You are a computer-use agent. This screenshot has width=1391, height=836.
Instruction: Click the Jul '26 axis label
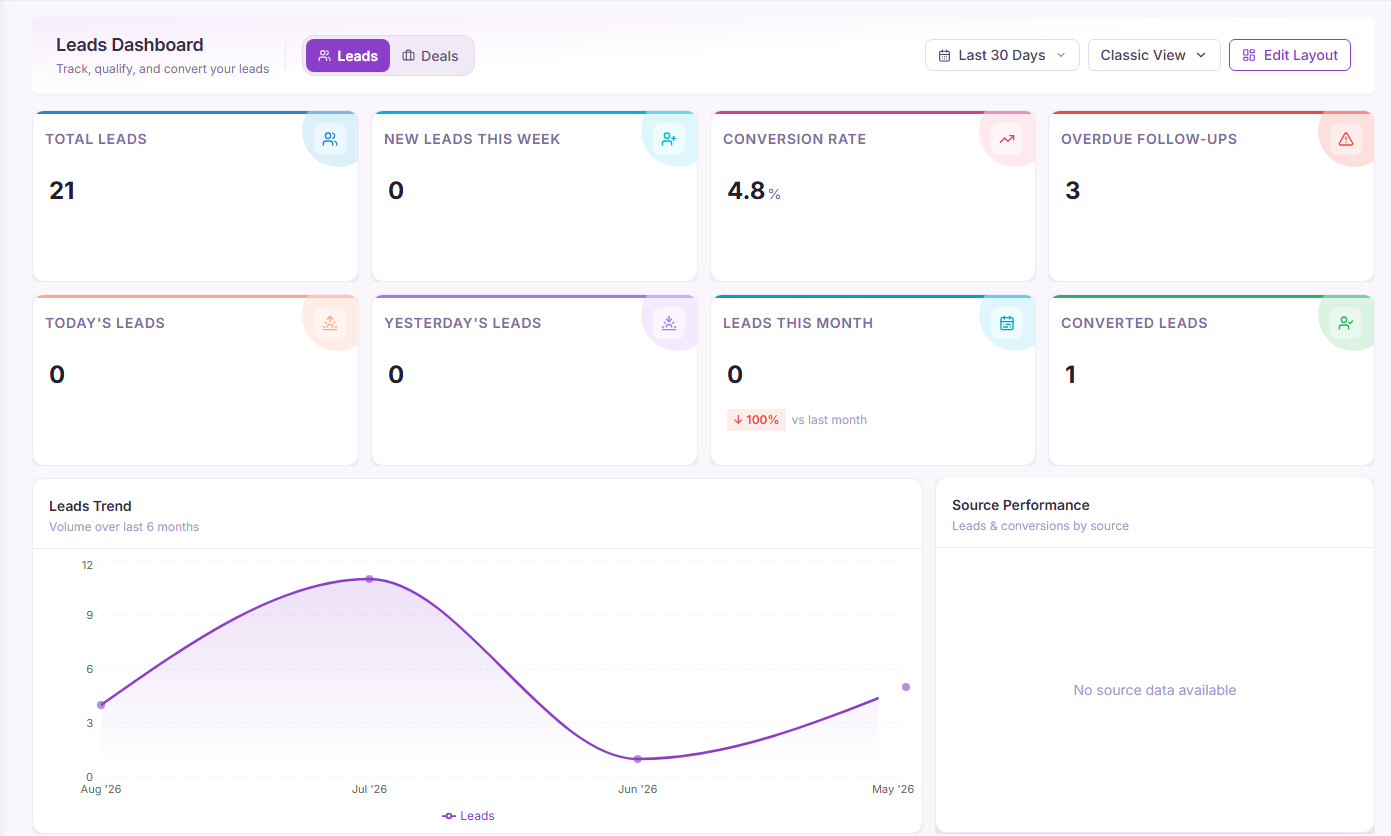(x=369, y=790)
